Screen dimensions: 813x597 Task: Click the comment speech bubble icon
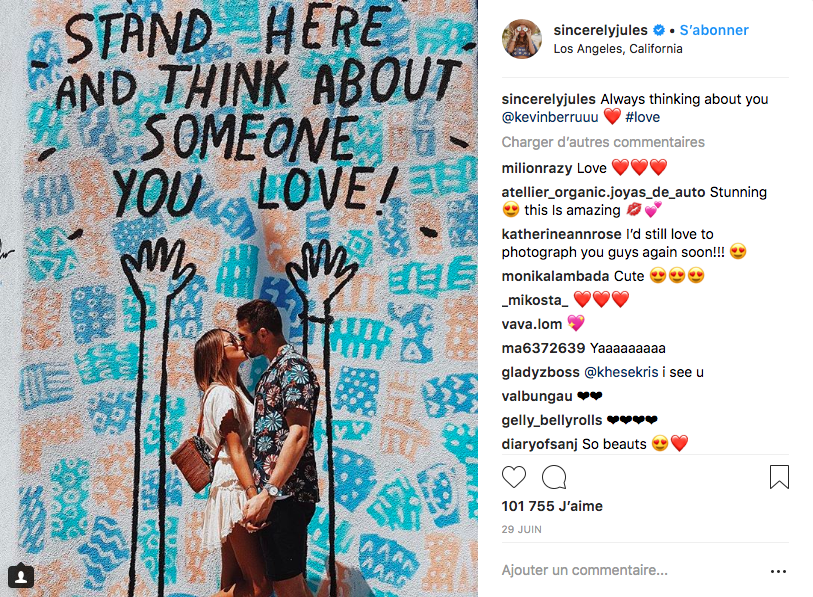tap(554, 477)
